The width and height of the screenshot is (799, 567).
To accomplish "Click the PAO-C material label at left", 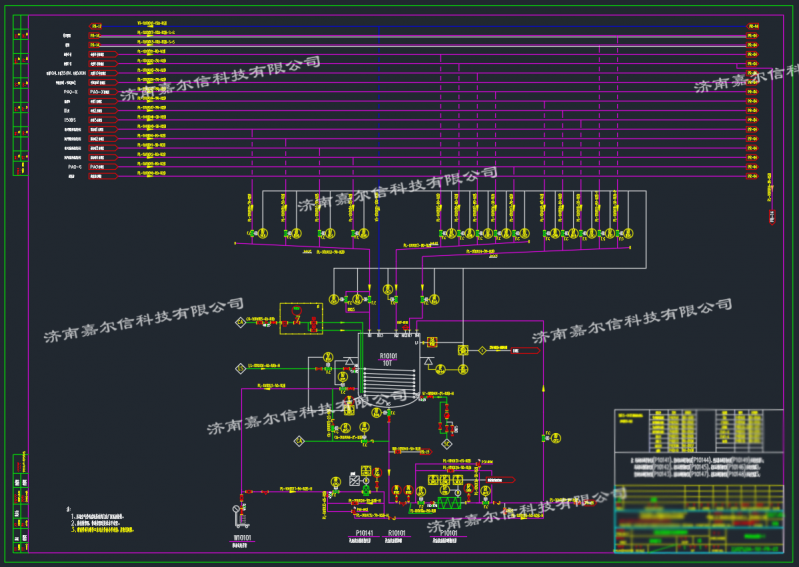I will coord(75,167).
